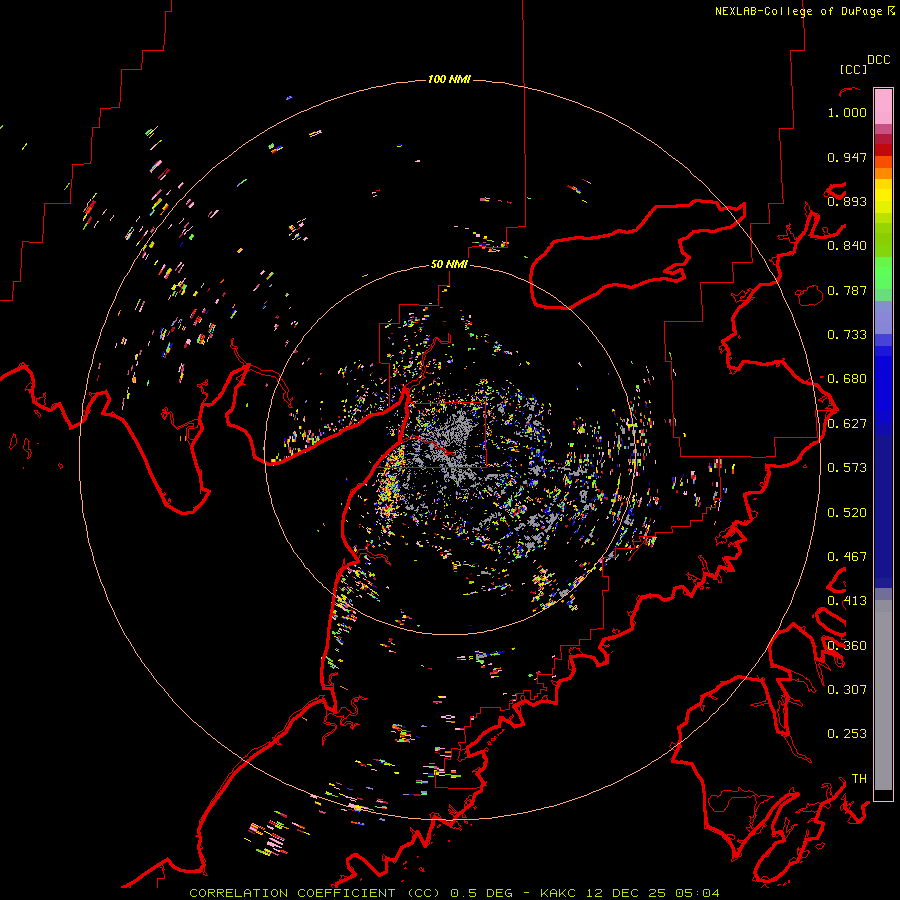Click the 0.520 value on the color scale
The width and height of the screenshot is (900, 900).
tap(847, 513)
